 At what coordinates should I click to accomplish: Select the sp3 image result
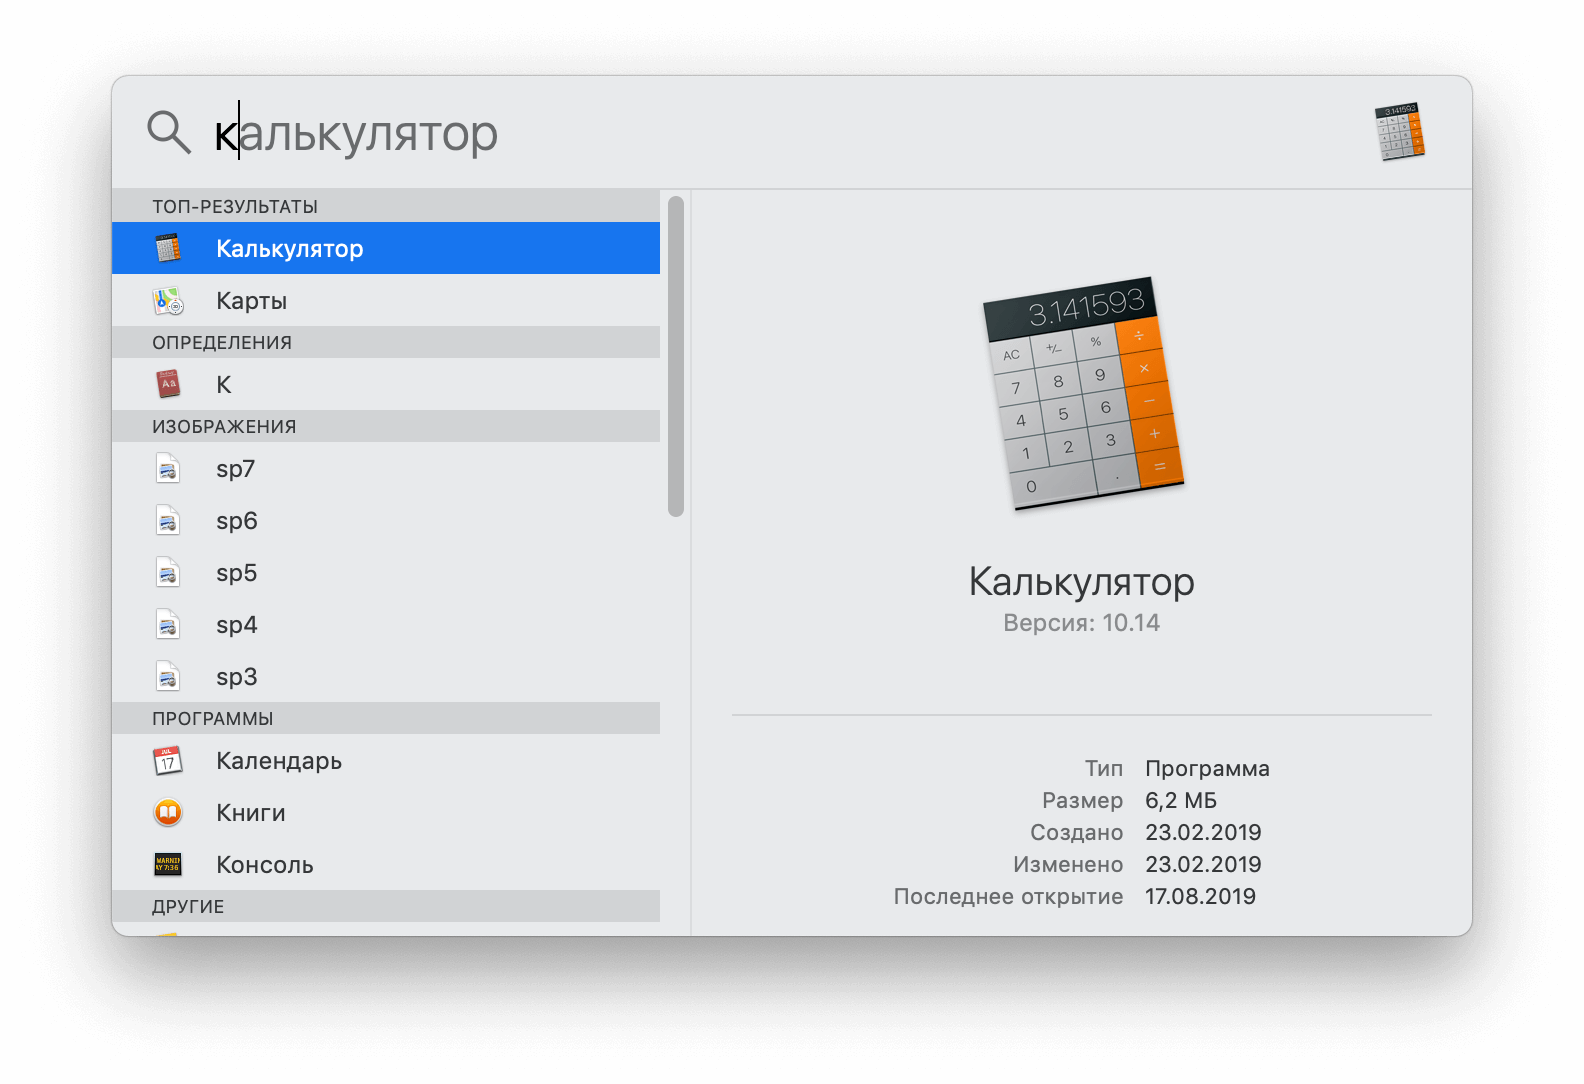click(x=386, y=676)
